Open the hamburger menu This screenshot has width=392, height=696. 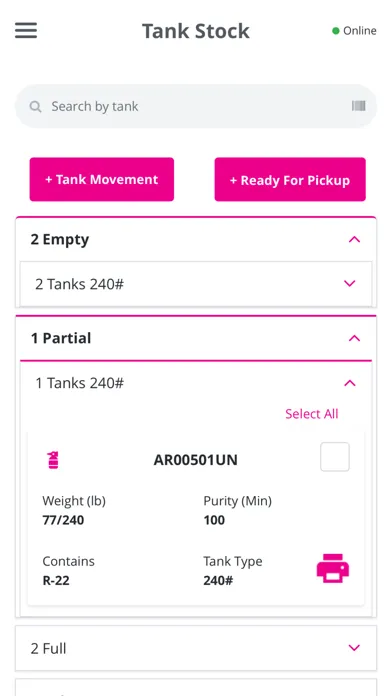coord(26,31)
